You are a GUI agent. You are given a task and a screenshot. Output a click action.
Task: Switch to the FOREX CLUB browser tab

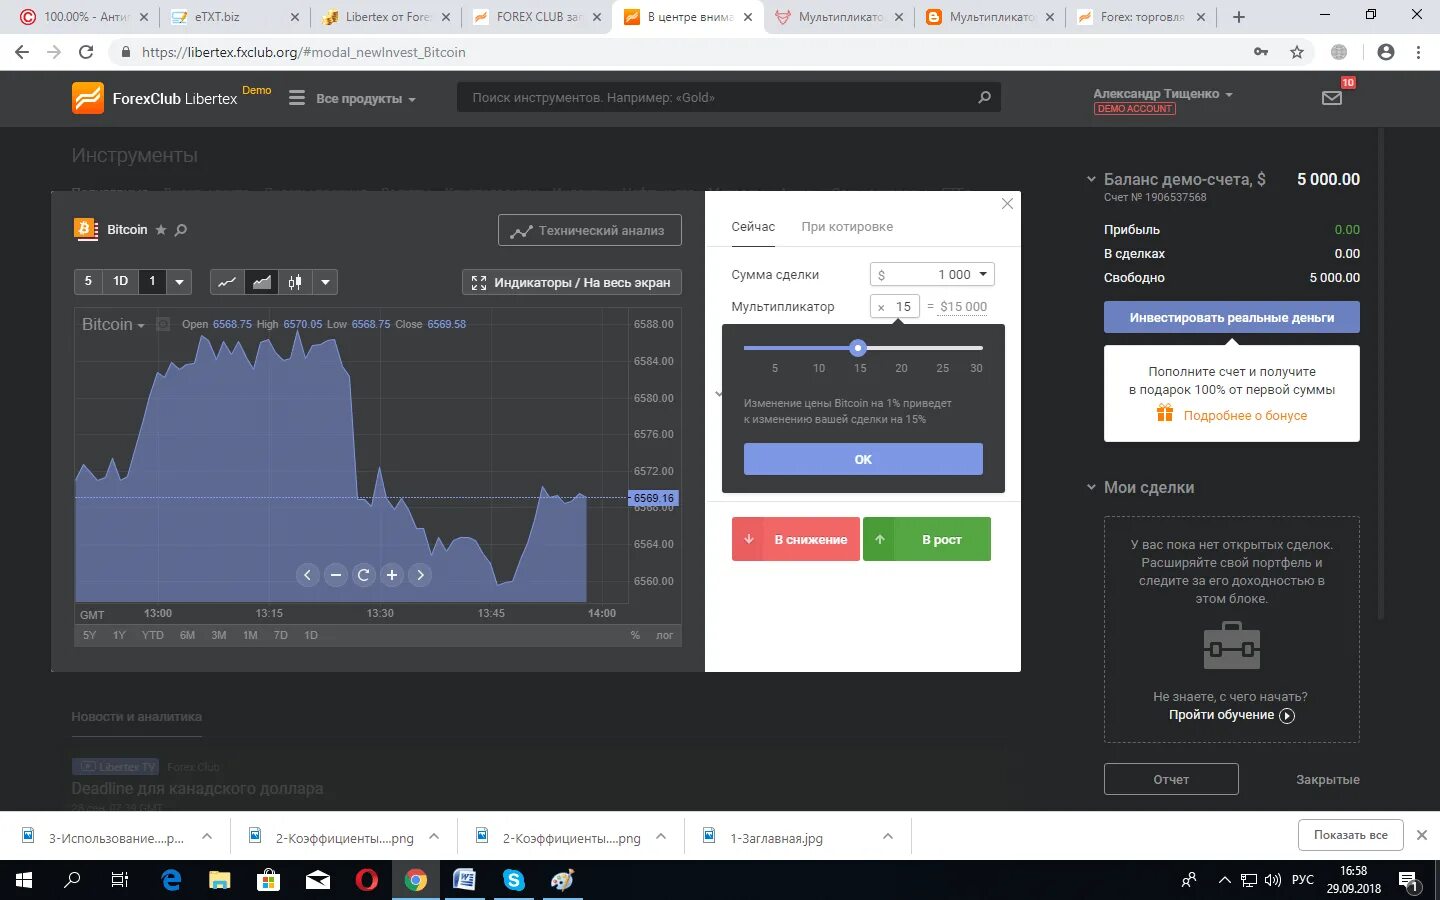click(x=538, y=17)
